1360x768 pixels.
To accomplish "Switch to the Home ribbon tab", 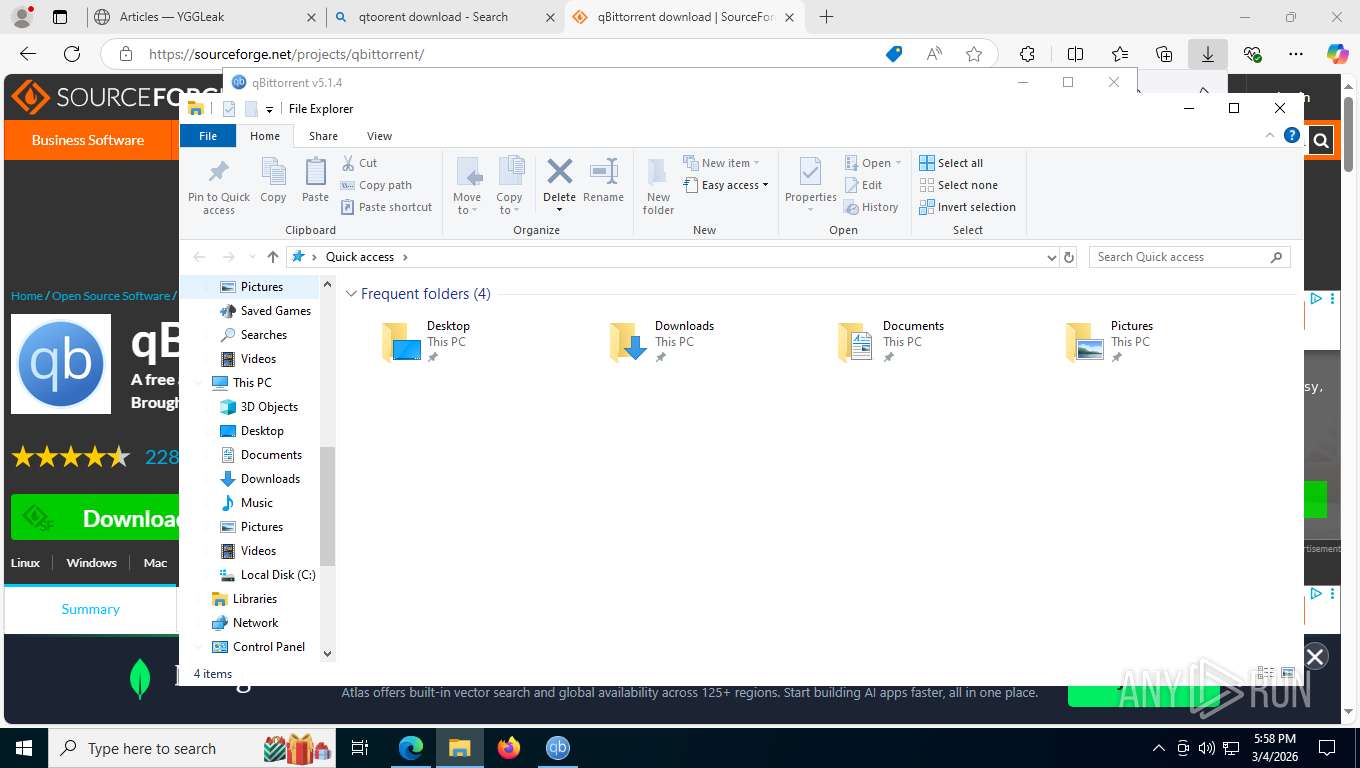I will tap(265, 136).
